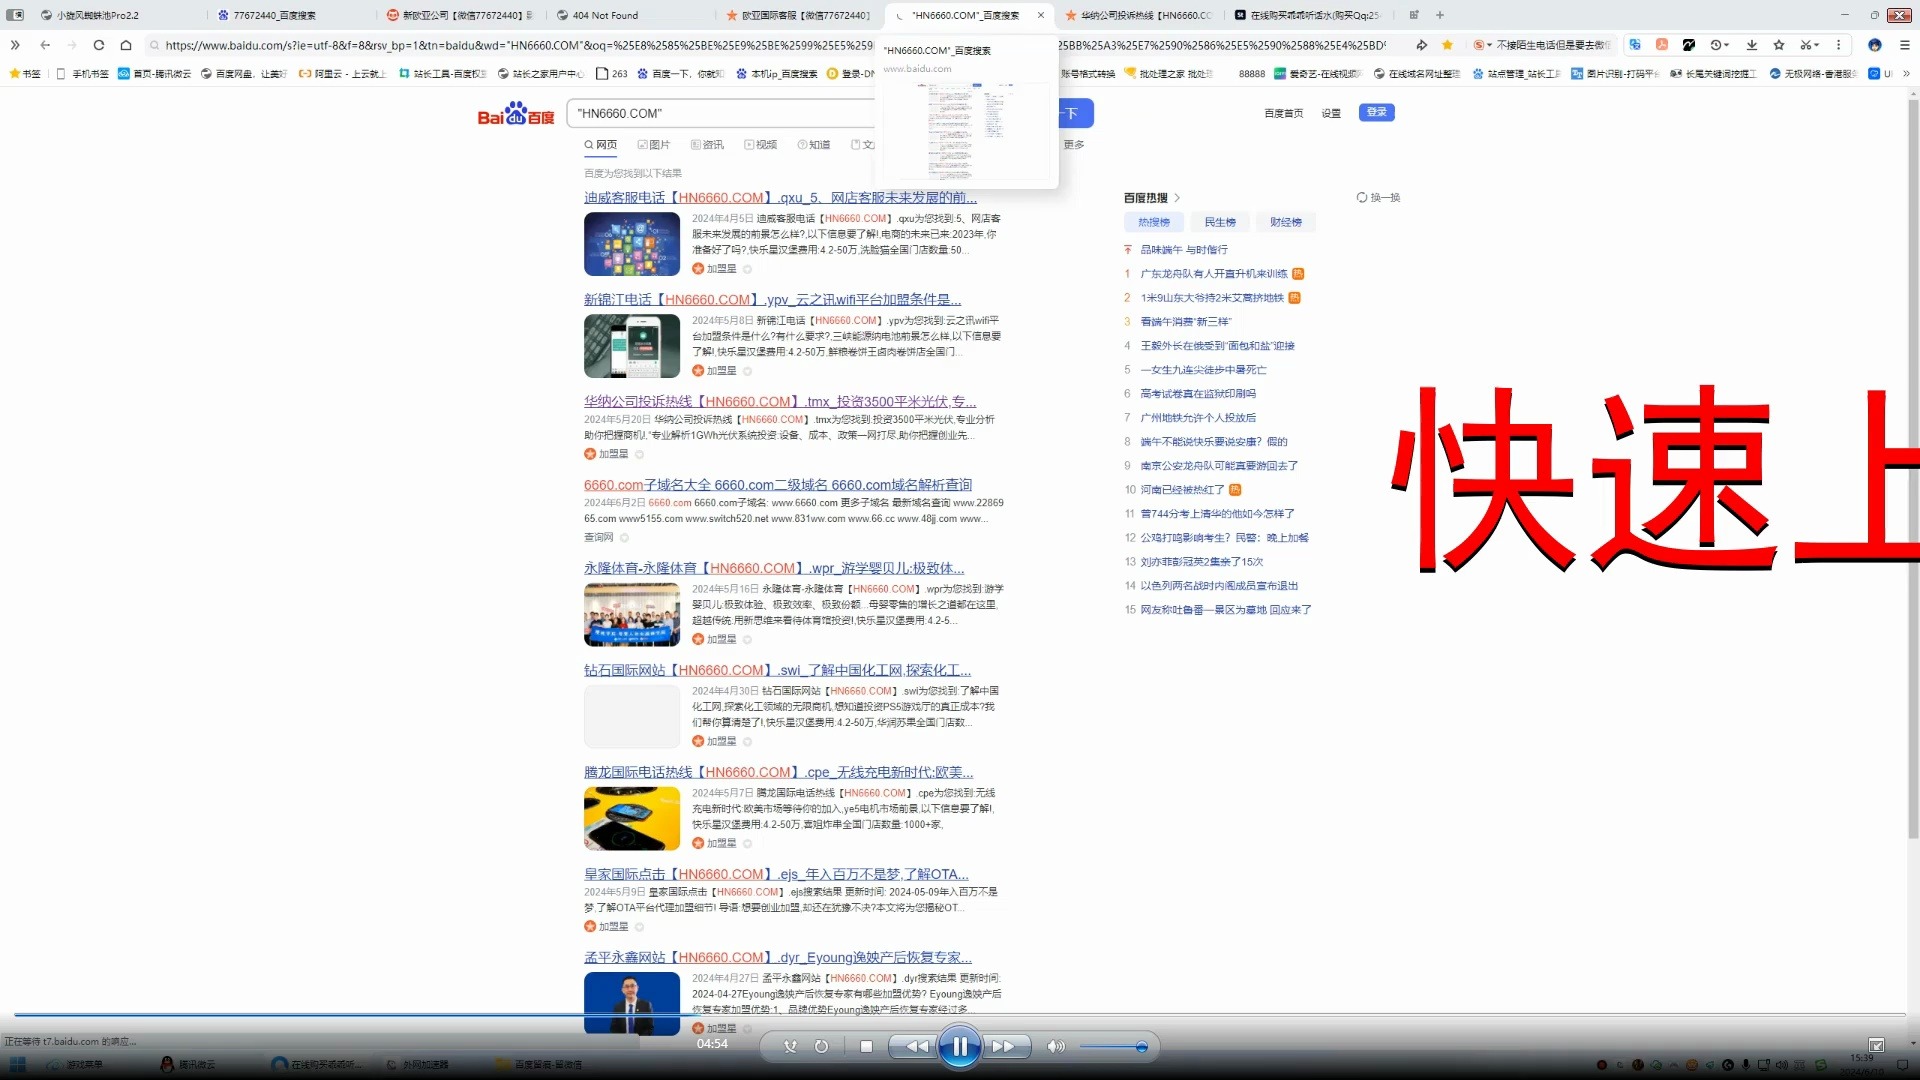Image resolution: width=1920 pixels, height=1080 pixels.
Task: Adjust the player volume slider
Action: [x=1112, y=1046]
